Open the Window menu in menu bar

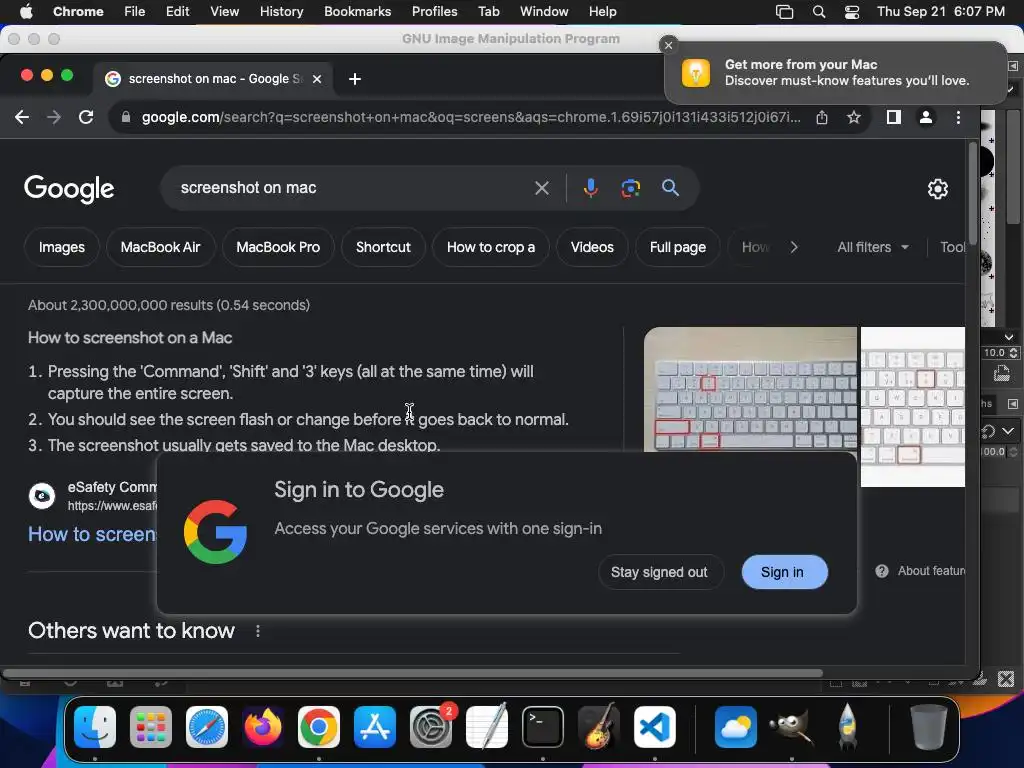tap(544, 12)
